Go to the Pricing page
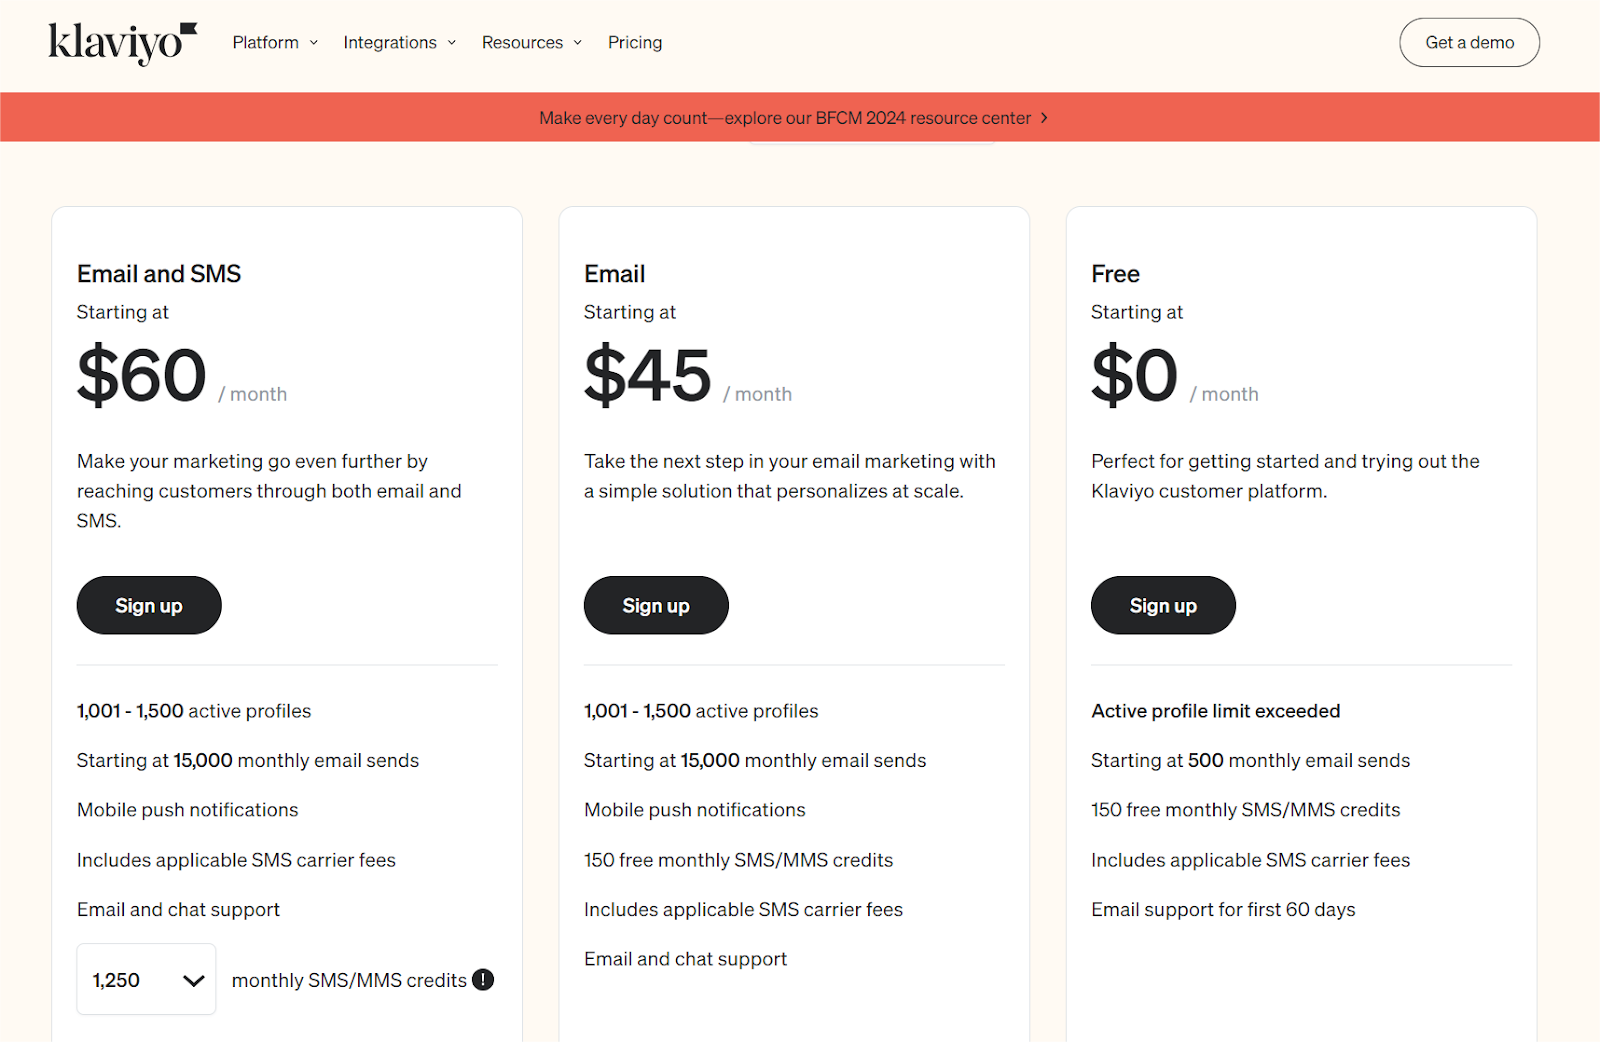Image resolution: width=1600 pixels, height=1042 pixels. pyautogui.click(x=635, y=42)
